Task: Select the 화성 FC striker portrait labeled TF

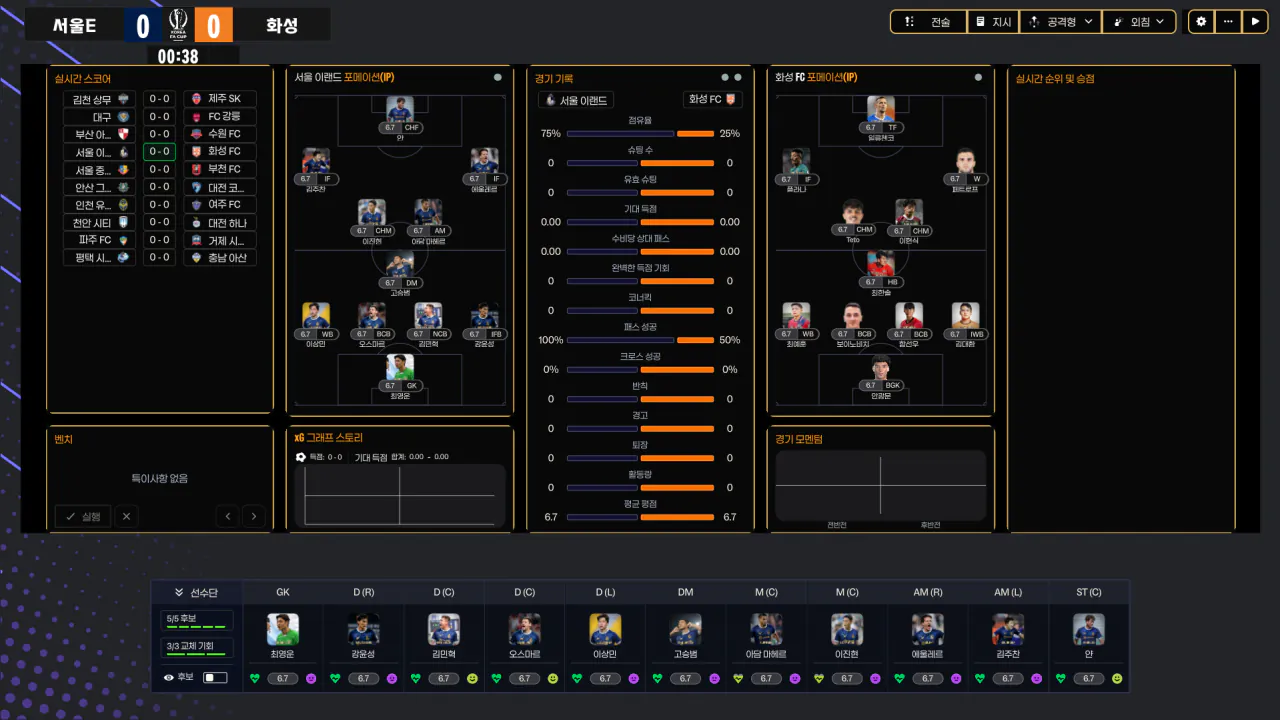Action: (881, 110)
